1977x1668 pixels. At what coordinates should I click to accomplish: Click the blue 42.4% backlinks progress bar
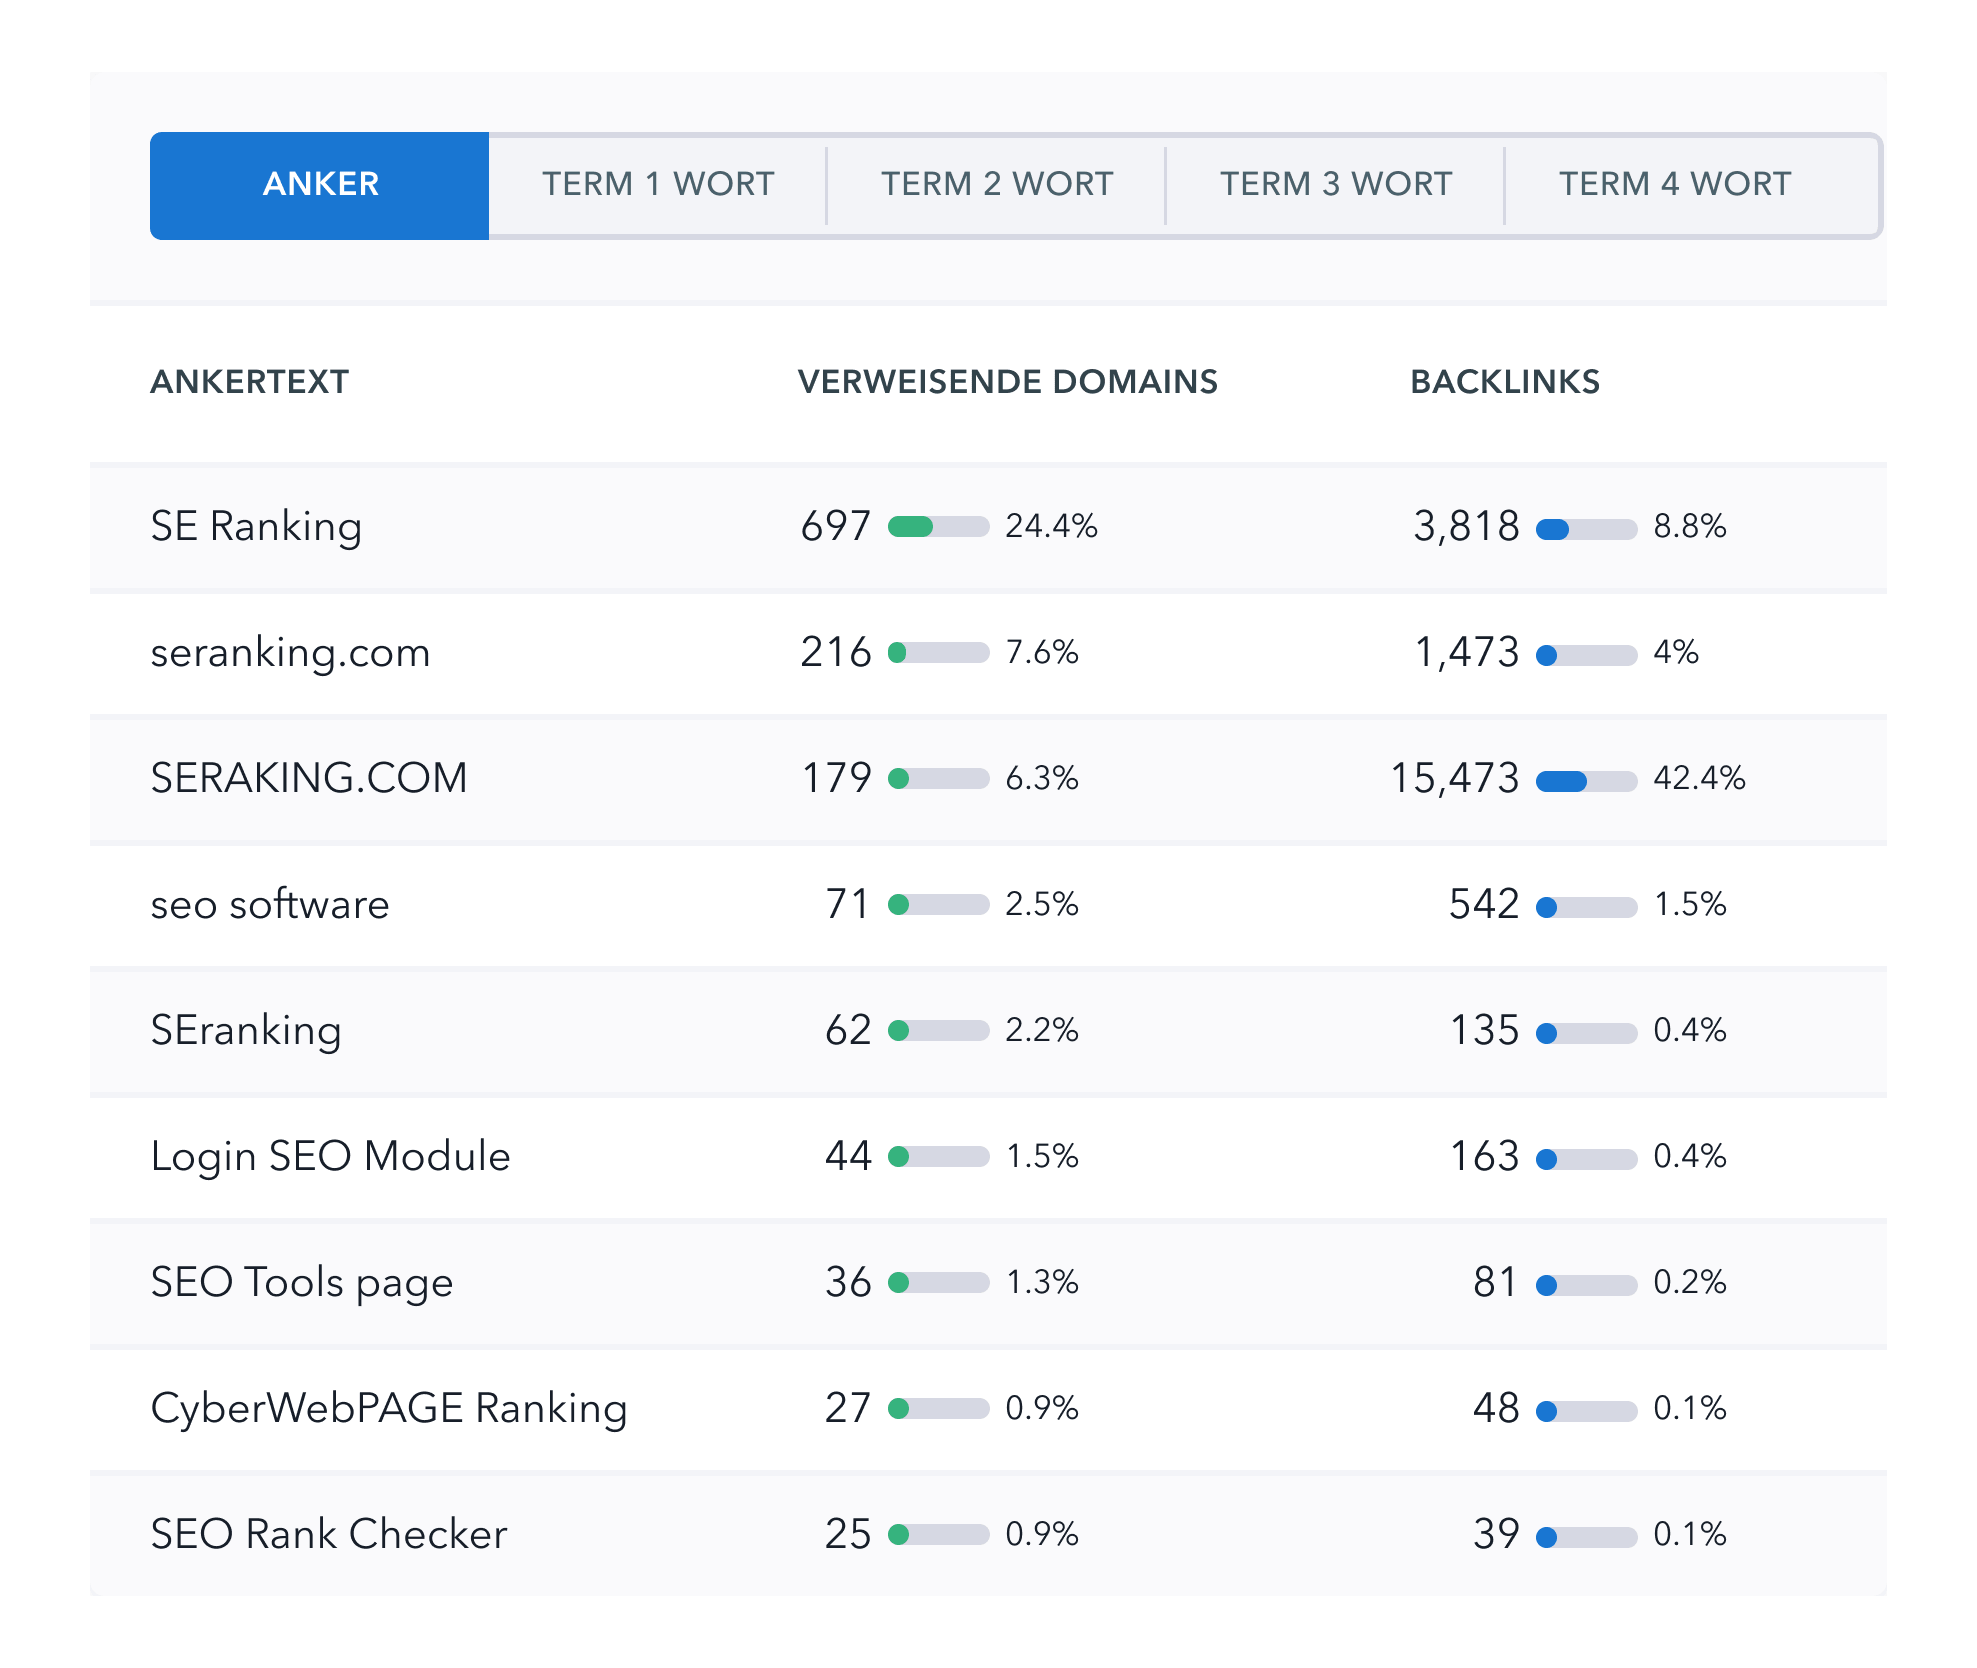[x=1587, y=781]
